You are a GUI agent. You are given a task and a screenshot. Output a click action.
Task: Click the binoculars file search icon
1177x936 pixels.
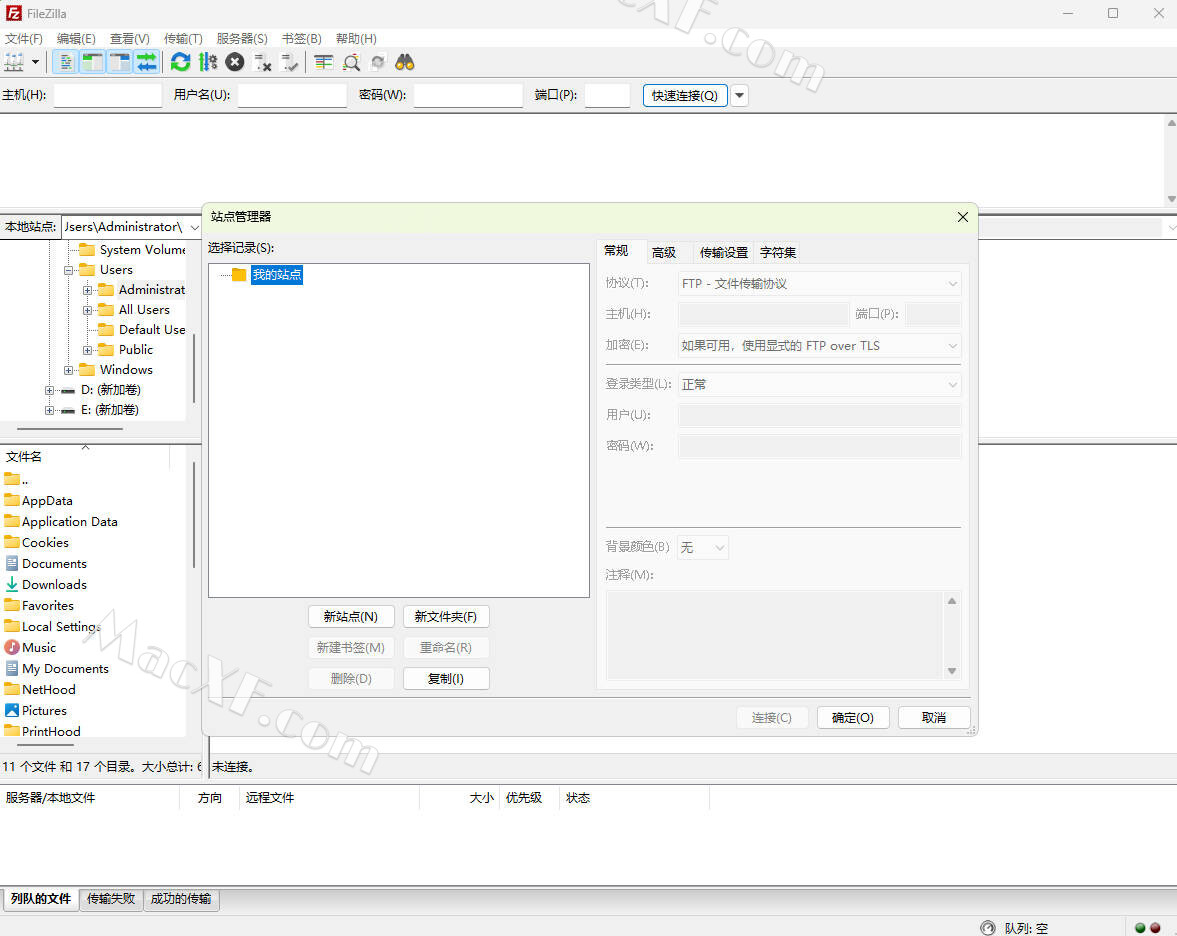point(405,62)
